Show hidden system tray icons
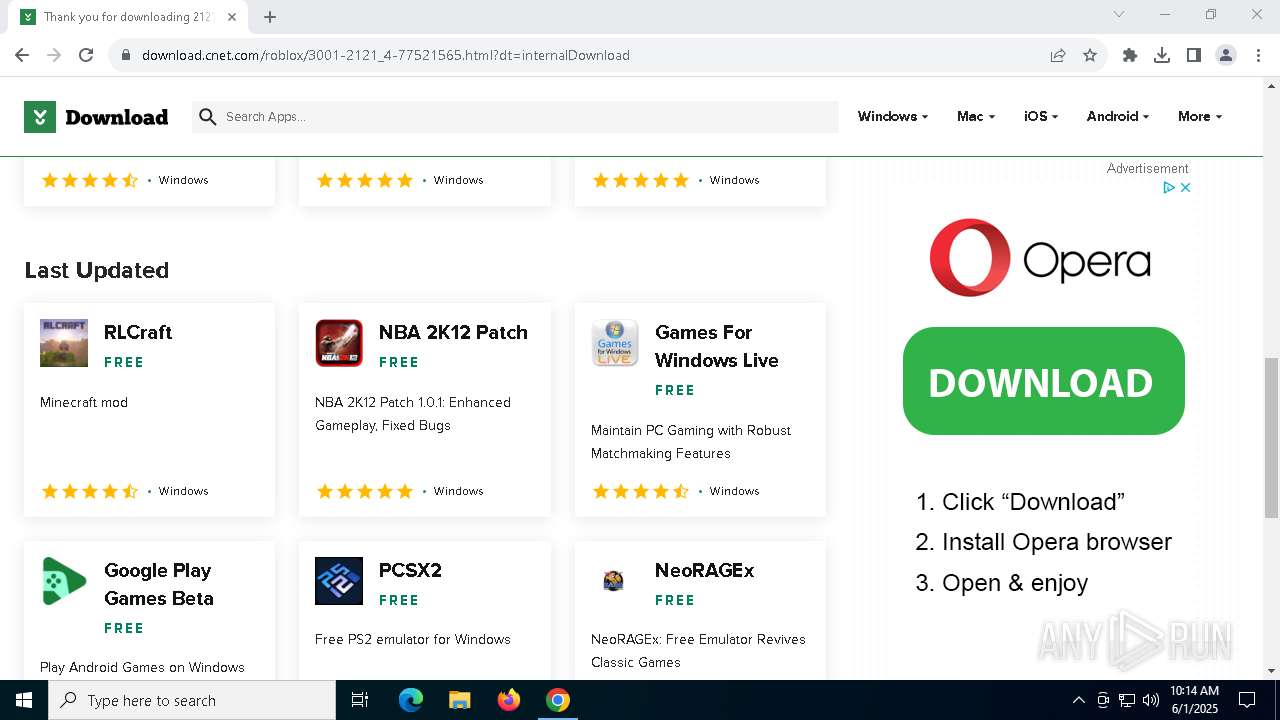Image resolution: width=1280 pixels, height=720 pixels. coord(1078,700)
